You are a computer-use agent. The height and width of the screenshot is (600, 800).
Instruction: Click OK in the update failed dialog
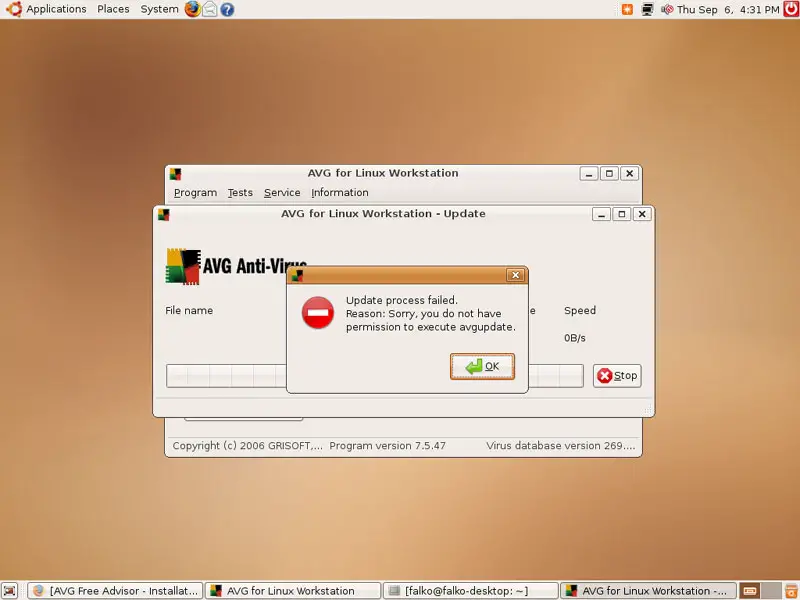482,366
